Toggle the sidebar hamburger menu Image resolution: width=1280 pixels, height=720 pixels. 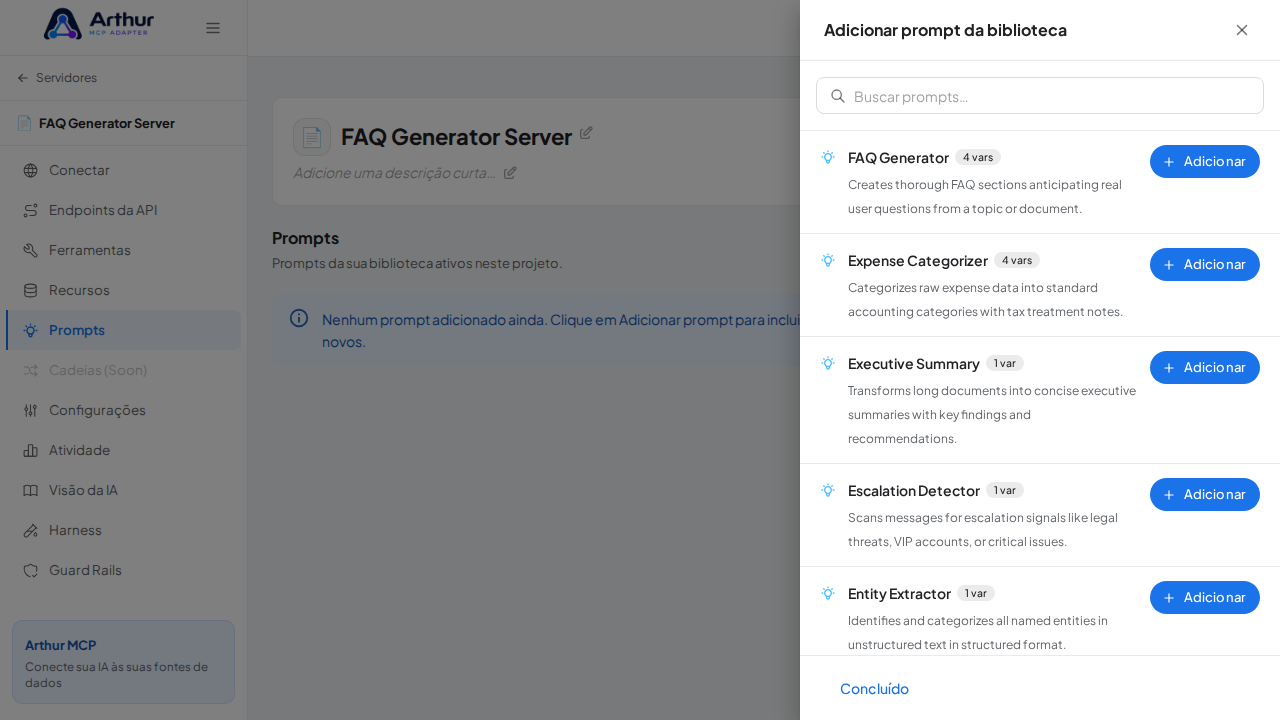213,28
